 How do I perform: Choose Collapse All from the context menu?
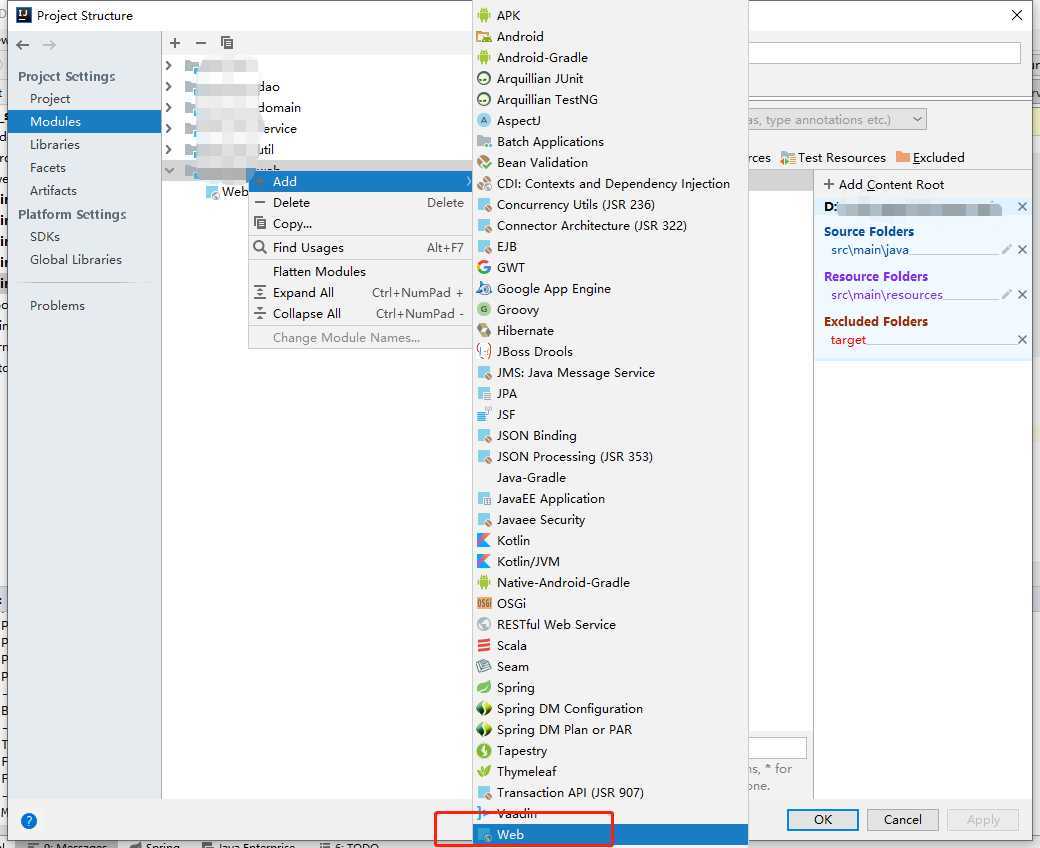(360, 314)
